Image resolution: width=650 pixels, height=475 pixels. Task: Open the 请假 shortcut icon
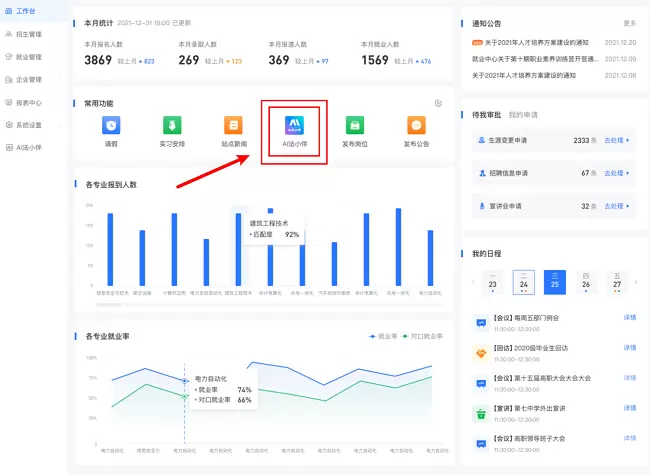(x=111, y=125)
